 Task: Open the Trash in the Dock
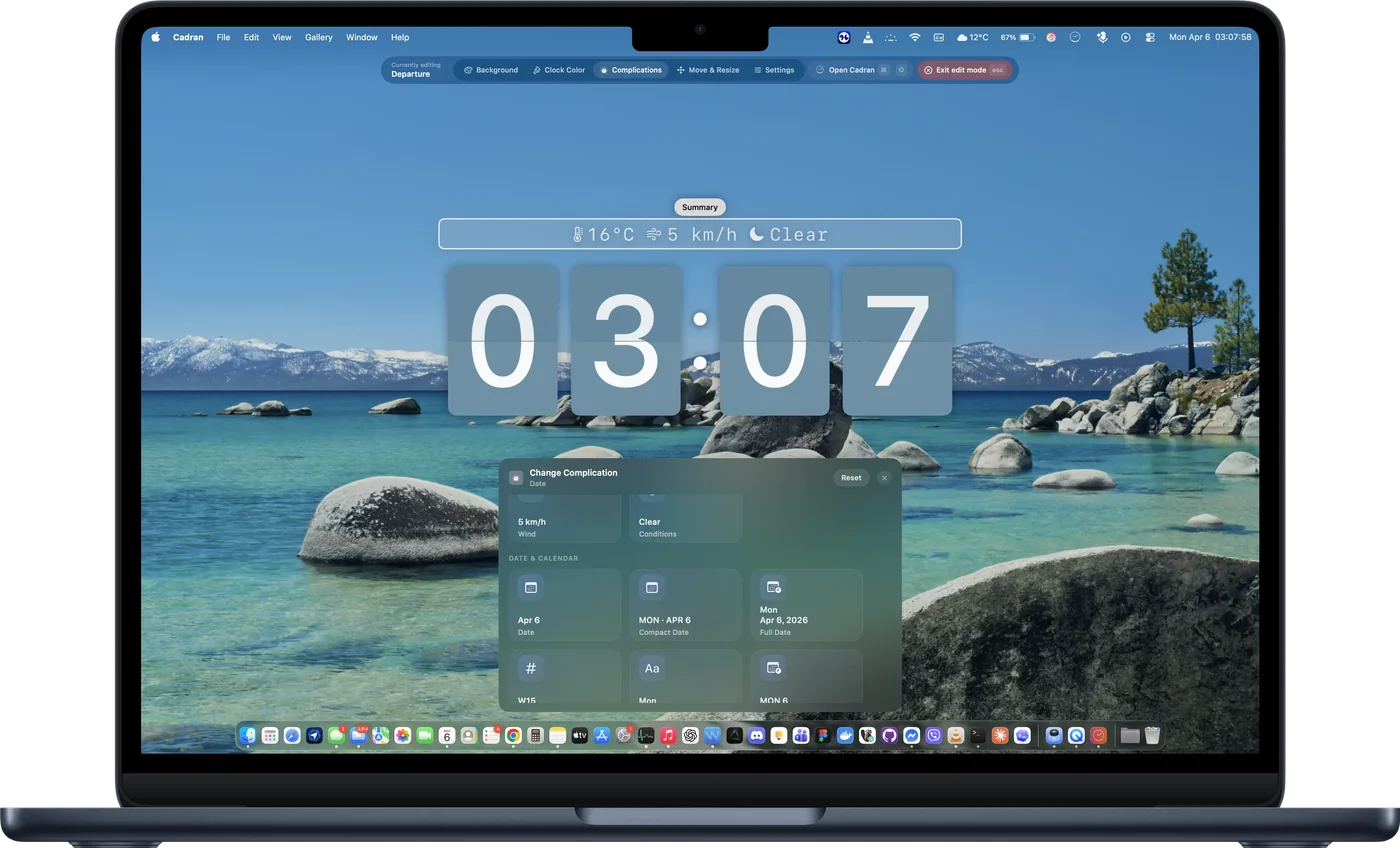(x=1152, y=735)
